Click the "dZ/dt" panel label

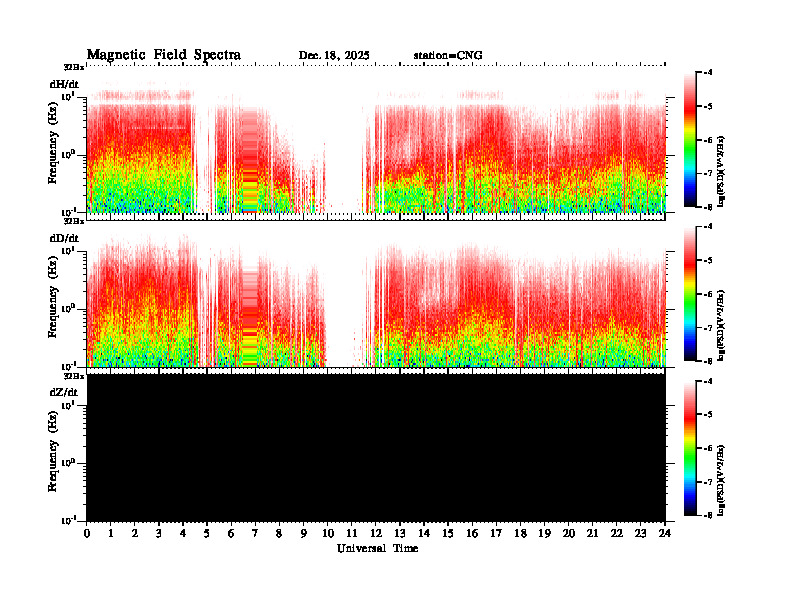(64, 392)
